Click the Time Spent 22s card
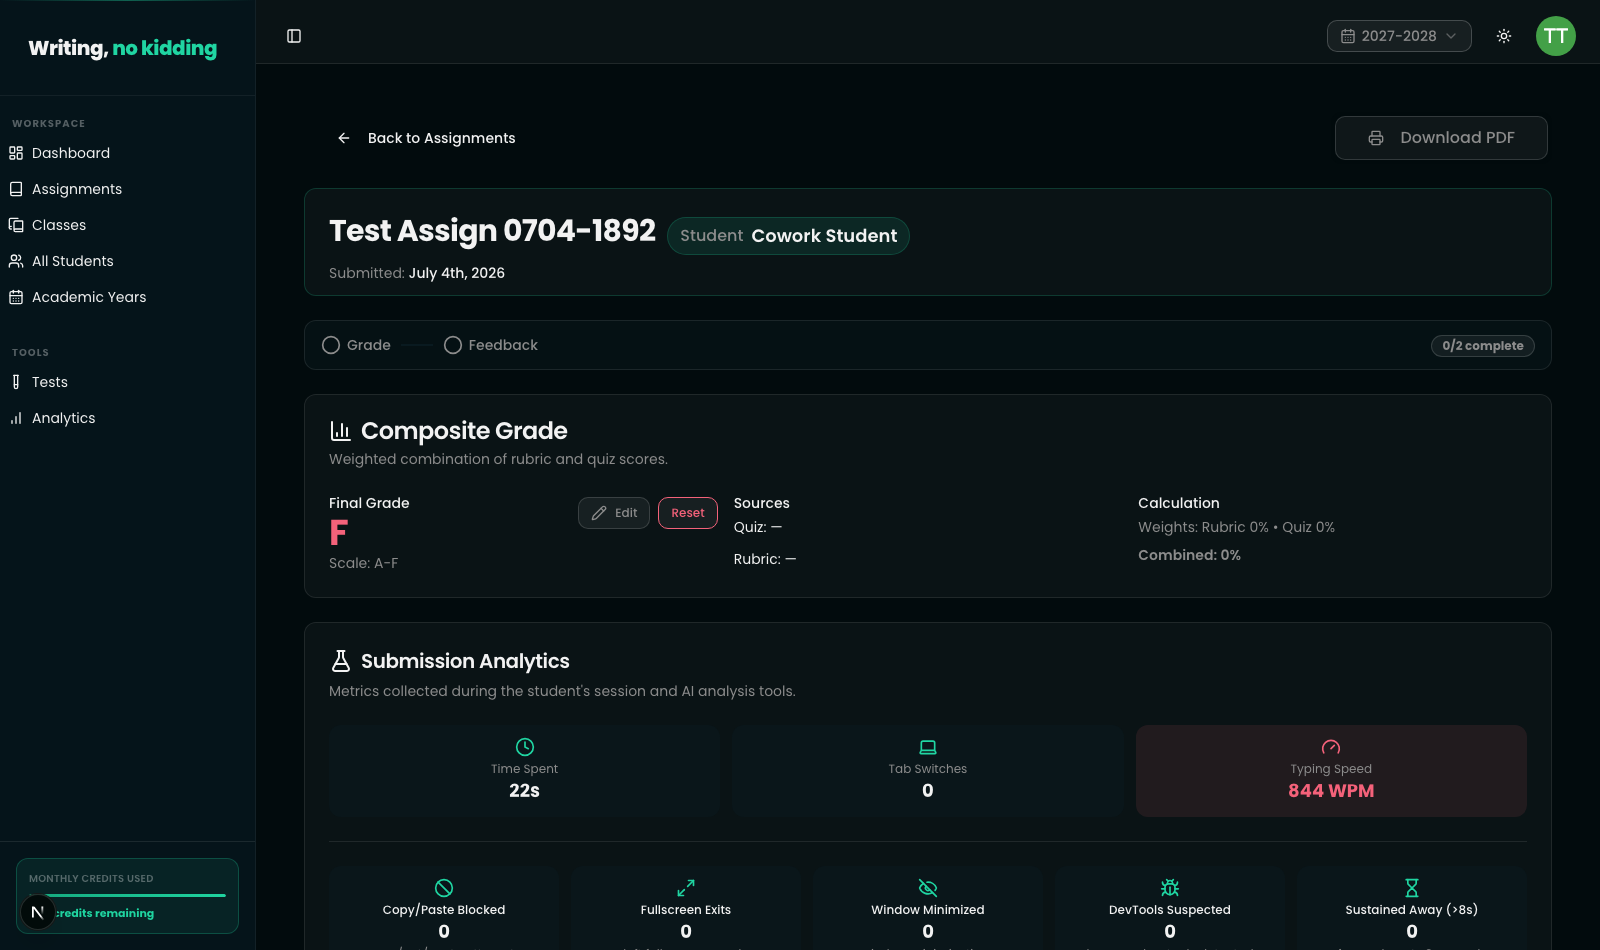1600x950 pixels. [x=525, y=771]
